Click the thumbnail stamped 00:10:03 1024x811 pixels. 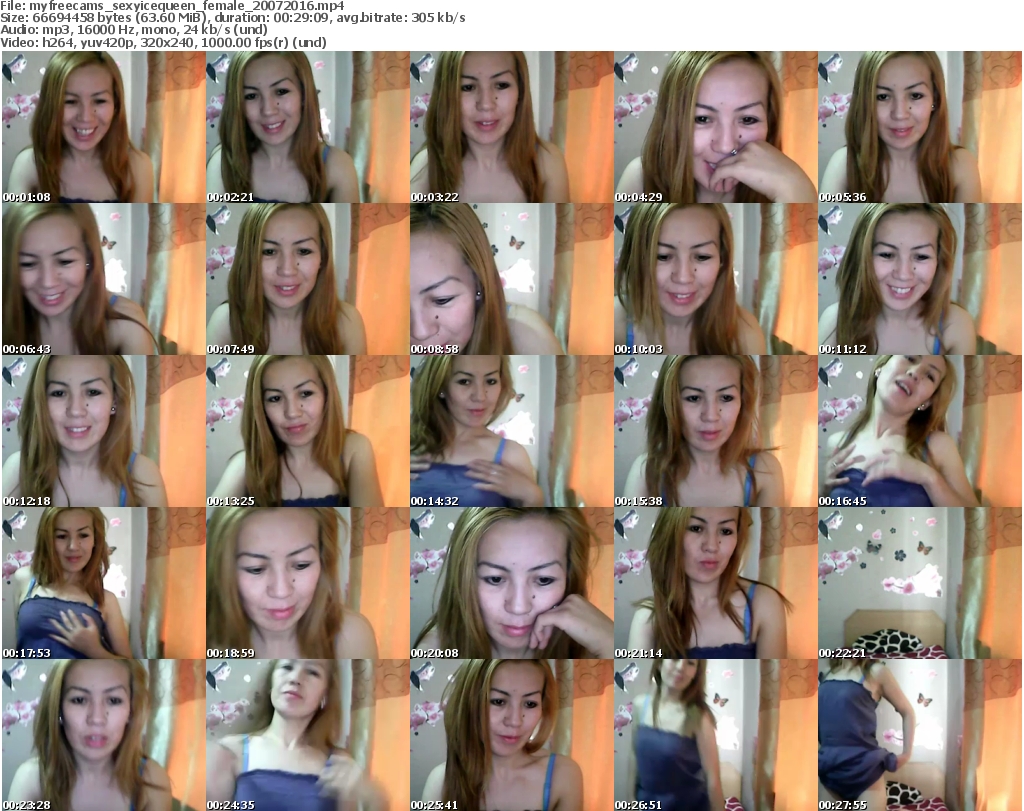coord(716,279)
